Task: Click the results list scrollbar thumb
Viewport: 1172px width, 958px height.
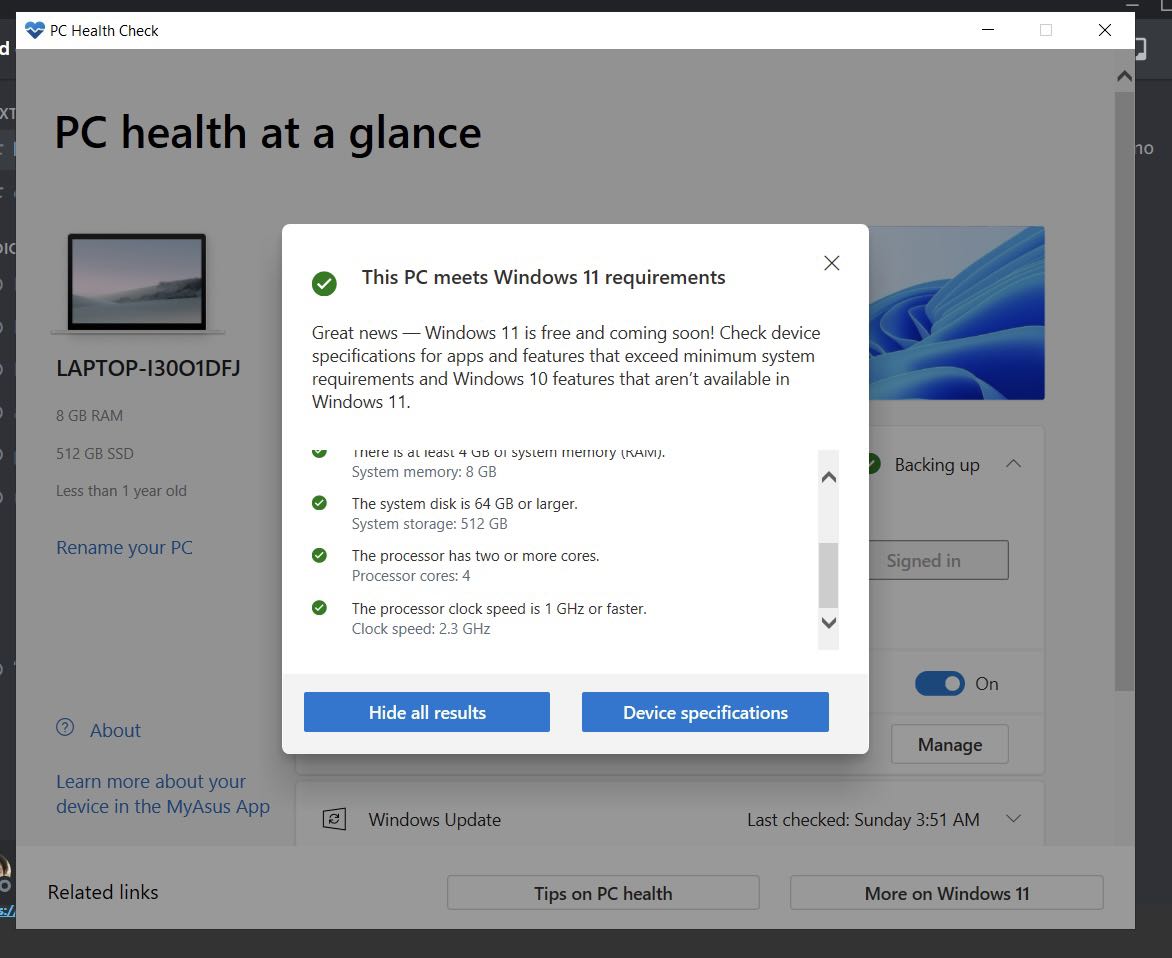Action: (x=828, y=575)
